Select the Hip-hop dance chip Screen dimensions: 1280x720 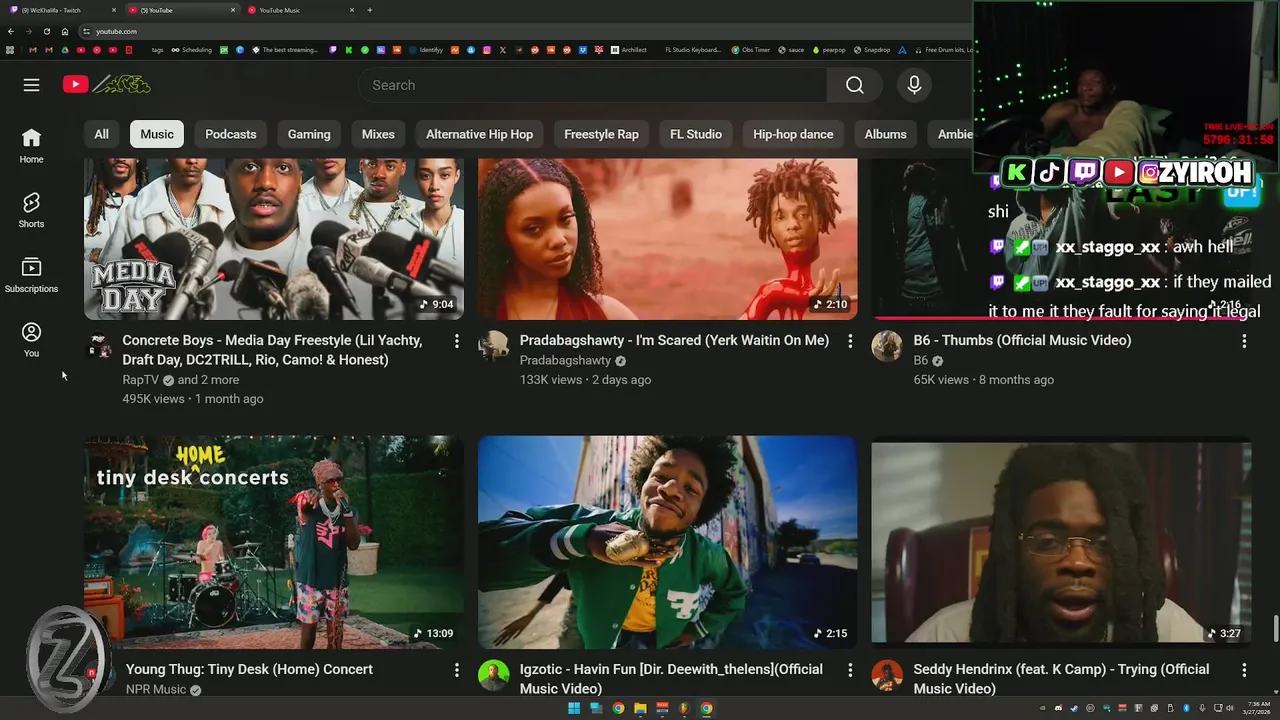pyautogui.click(x=793, y=134)
